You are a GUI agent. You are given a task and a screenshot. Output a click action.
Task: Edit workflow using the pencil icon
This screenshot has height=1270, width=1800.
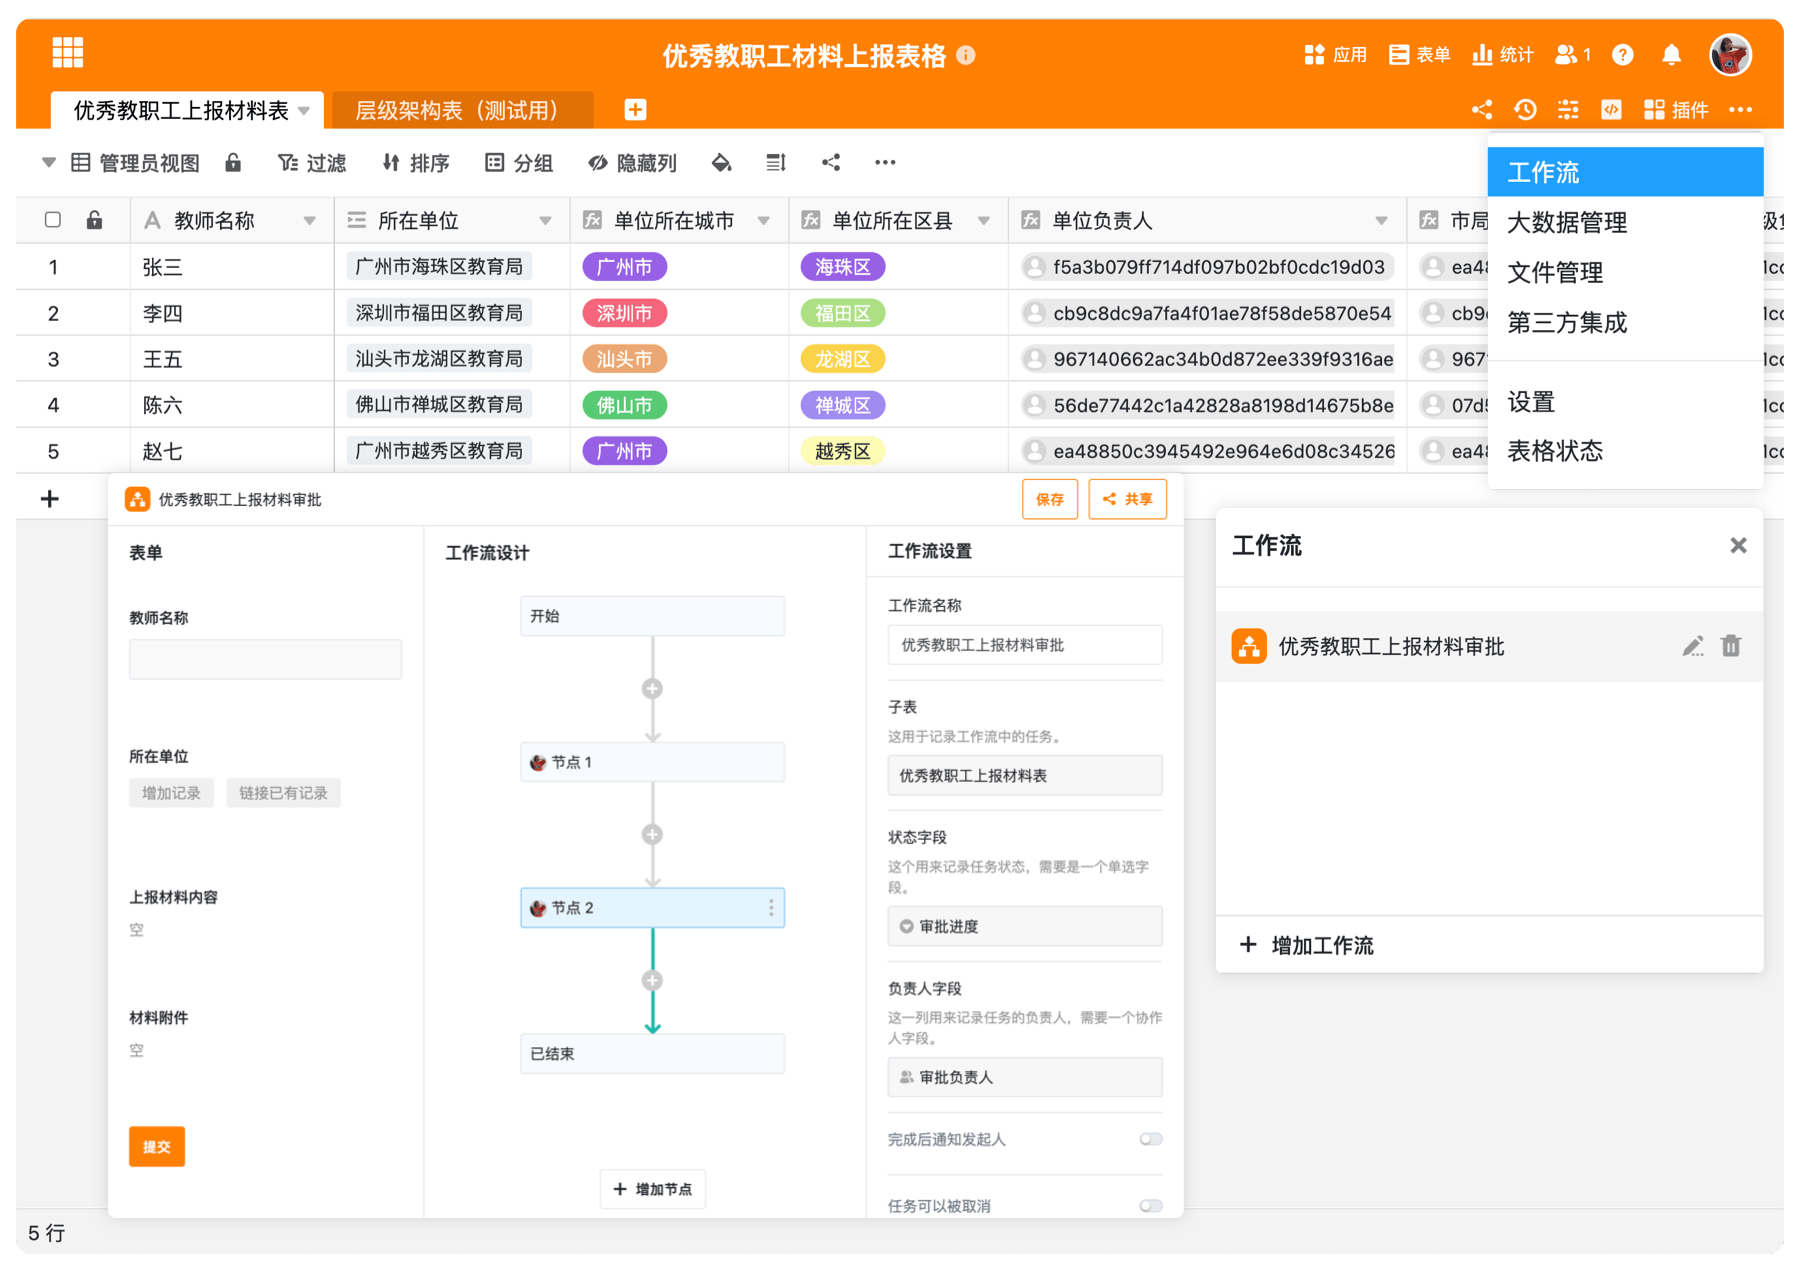point(1692,646)
